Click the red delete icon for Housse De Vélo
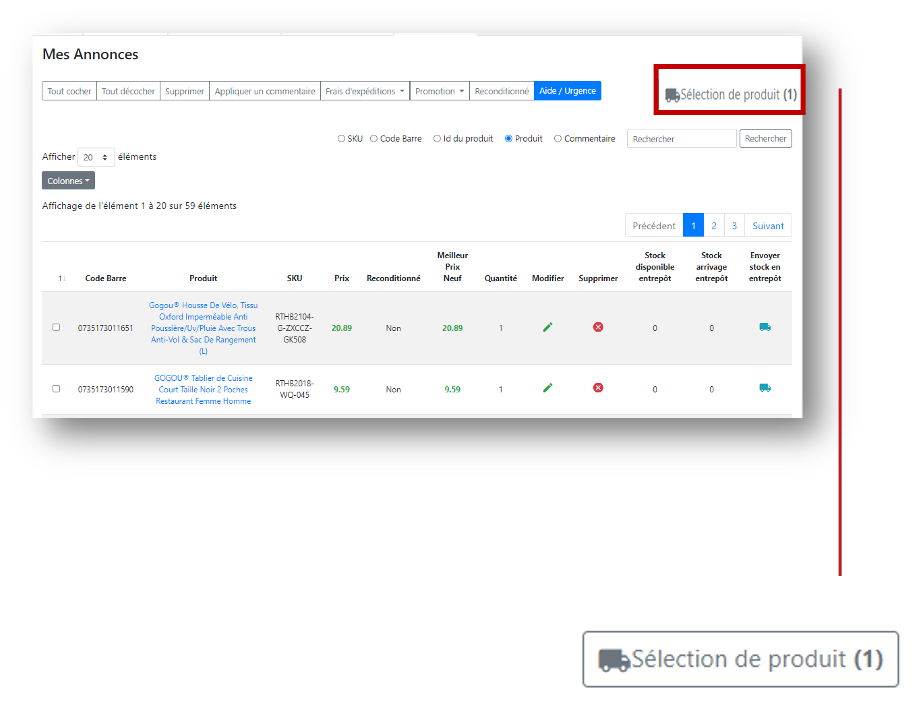920x722 pixels. pos(598,327)
